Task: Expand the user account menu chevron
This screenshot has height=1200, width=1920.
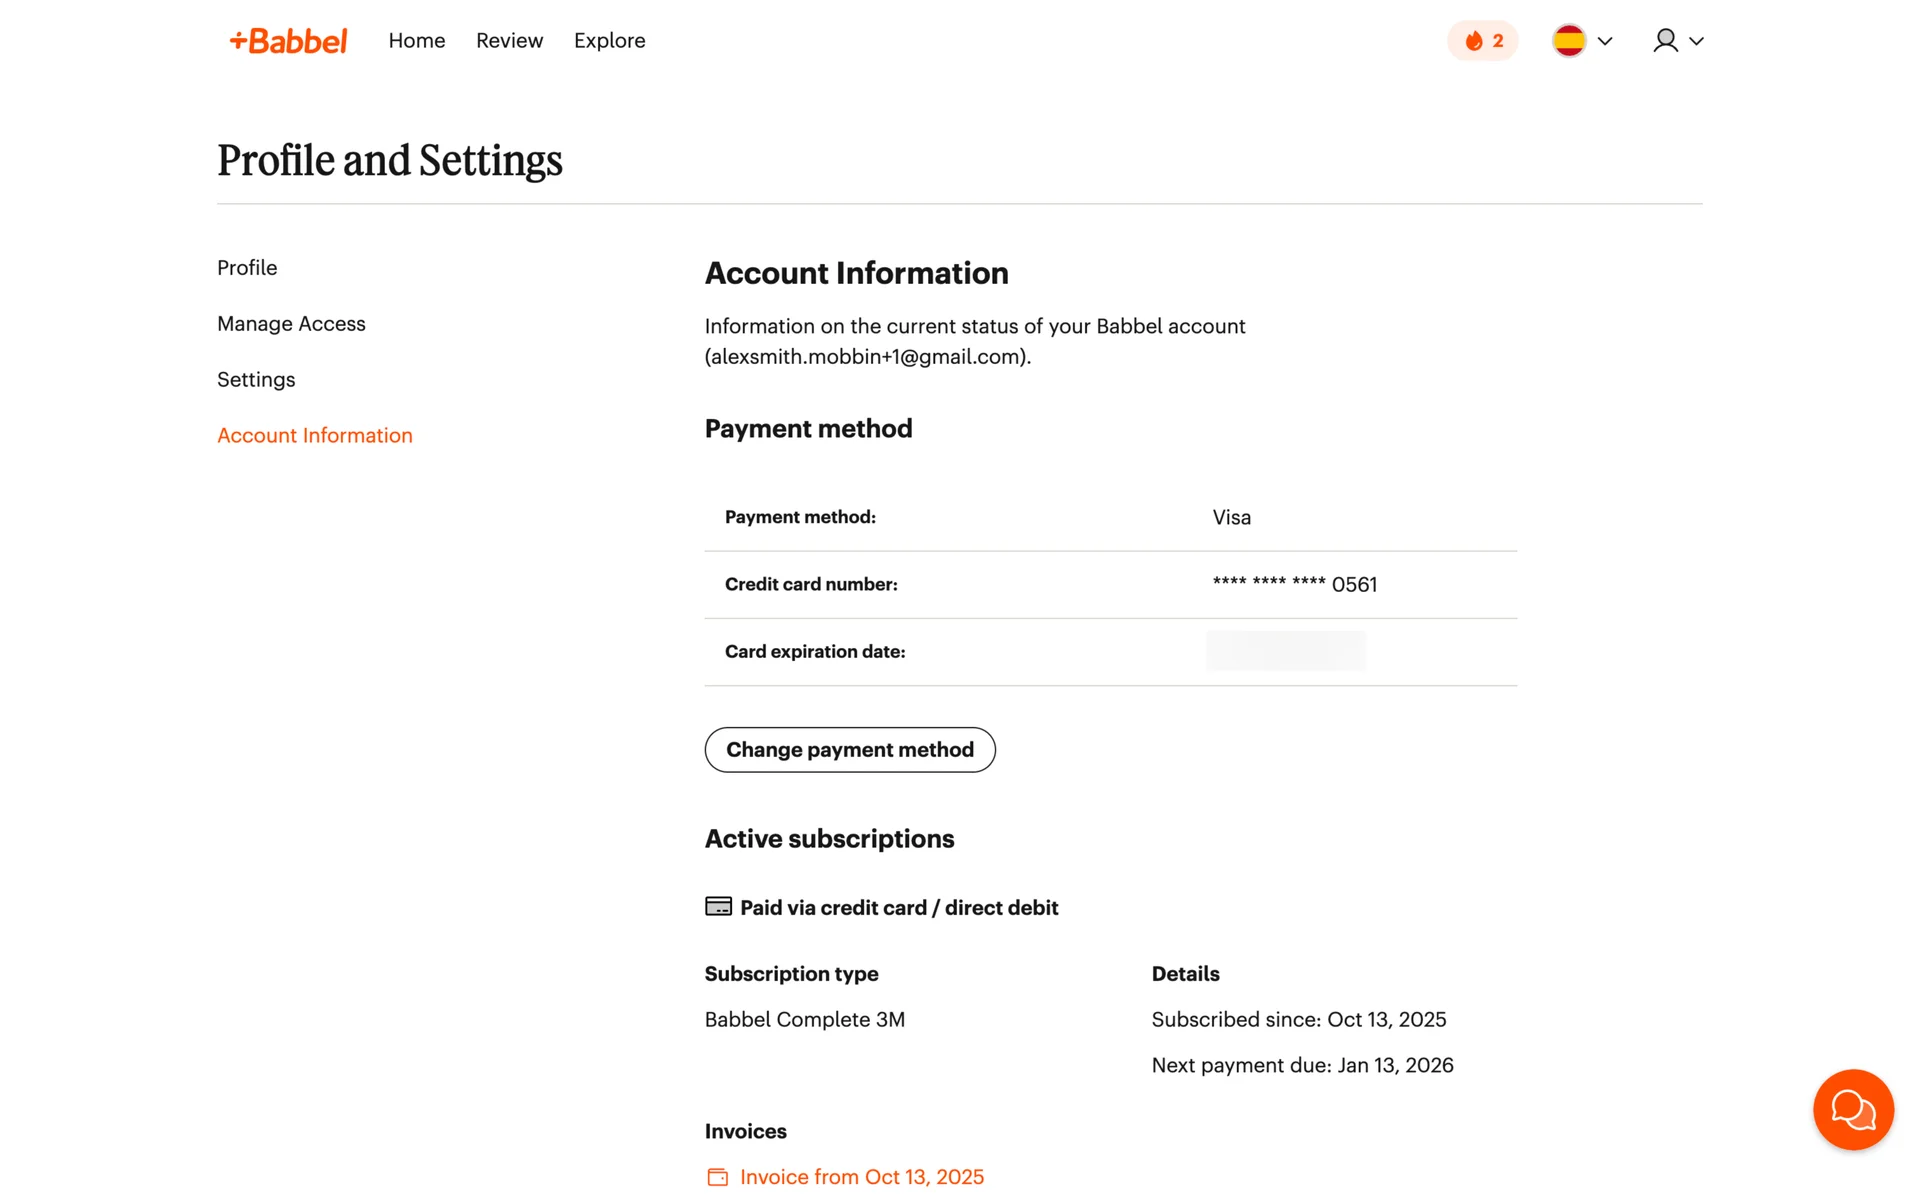Action: click(1696, 41)
